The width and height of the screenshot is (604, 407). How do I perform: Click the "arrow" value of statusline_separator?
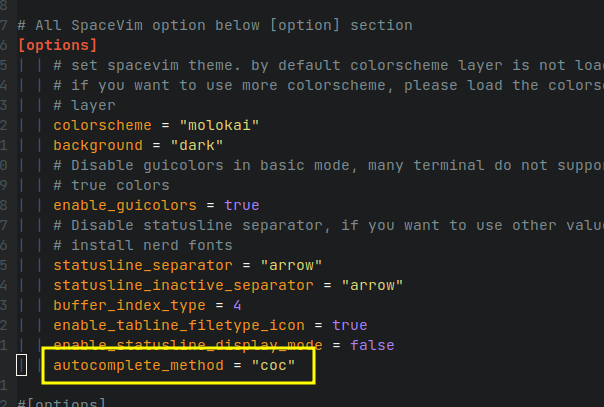(291, 265)
